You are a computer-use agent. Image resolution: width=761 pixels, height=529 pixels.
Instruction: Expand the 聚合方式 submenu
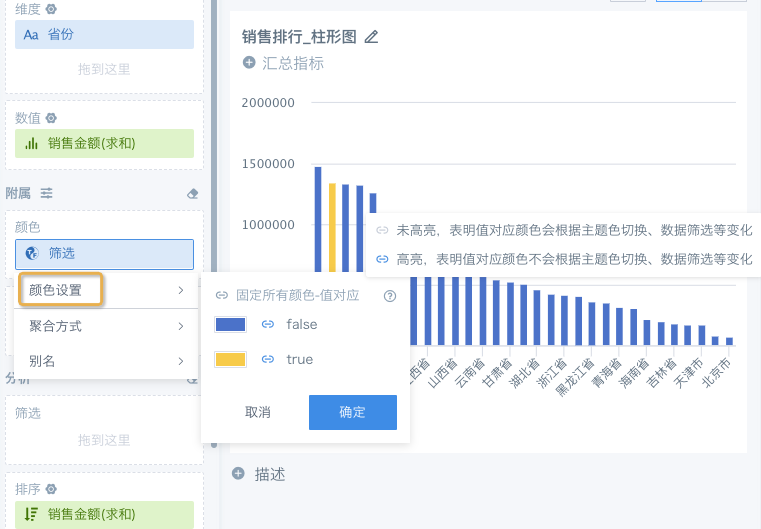180,326
